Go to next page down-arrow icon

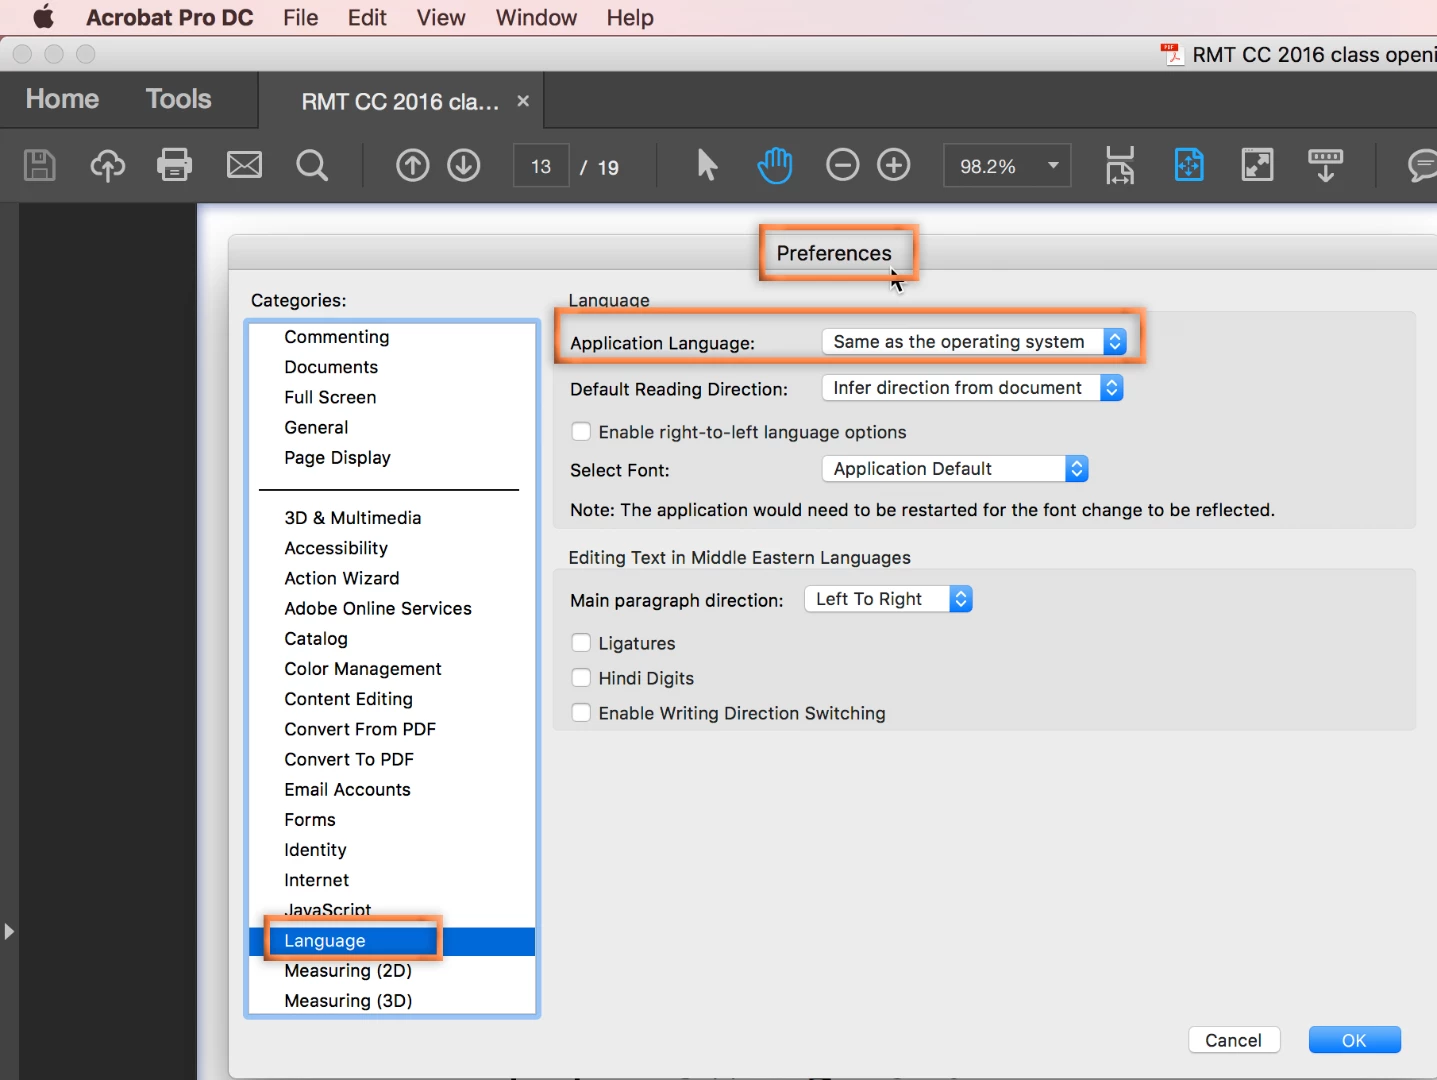pyautogui.click(x=464, y=165)
